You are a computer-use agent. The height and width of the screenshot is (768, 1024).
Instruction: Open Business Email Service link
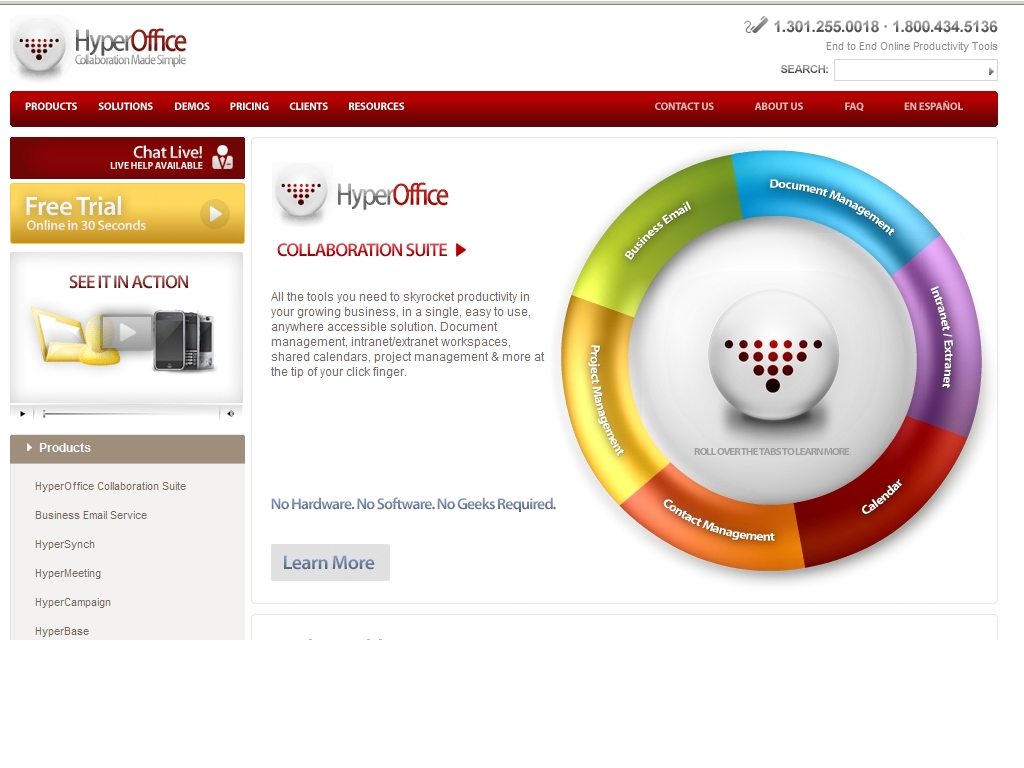(x=91, y=515)
